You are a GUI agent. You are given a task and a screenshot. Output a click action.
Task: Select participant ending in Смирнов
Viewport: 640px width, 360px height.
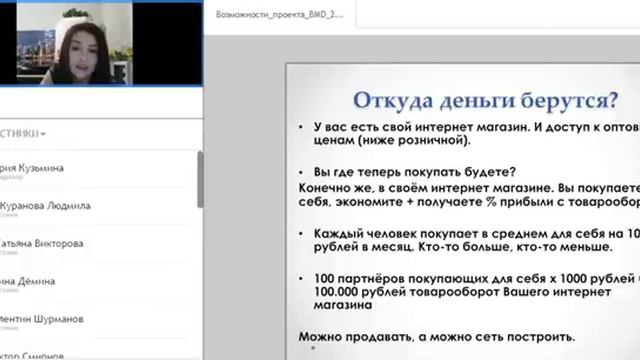[31, 356]
